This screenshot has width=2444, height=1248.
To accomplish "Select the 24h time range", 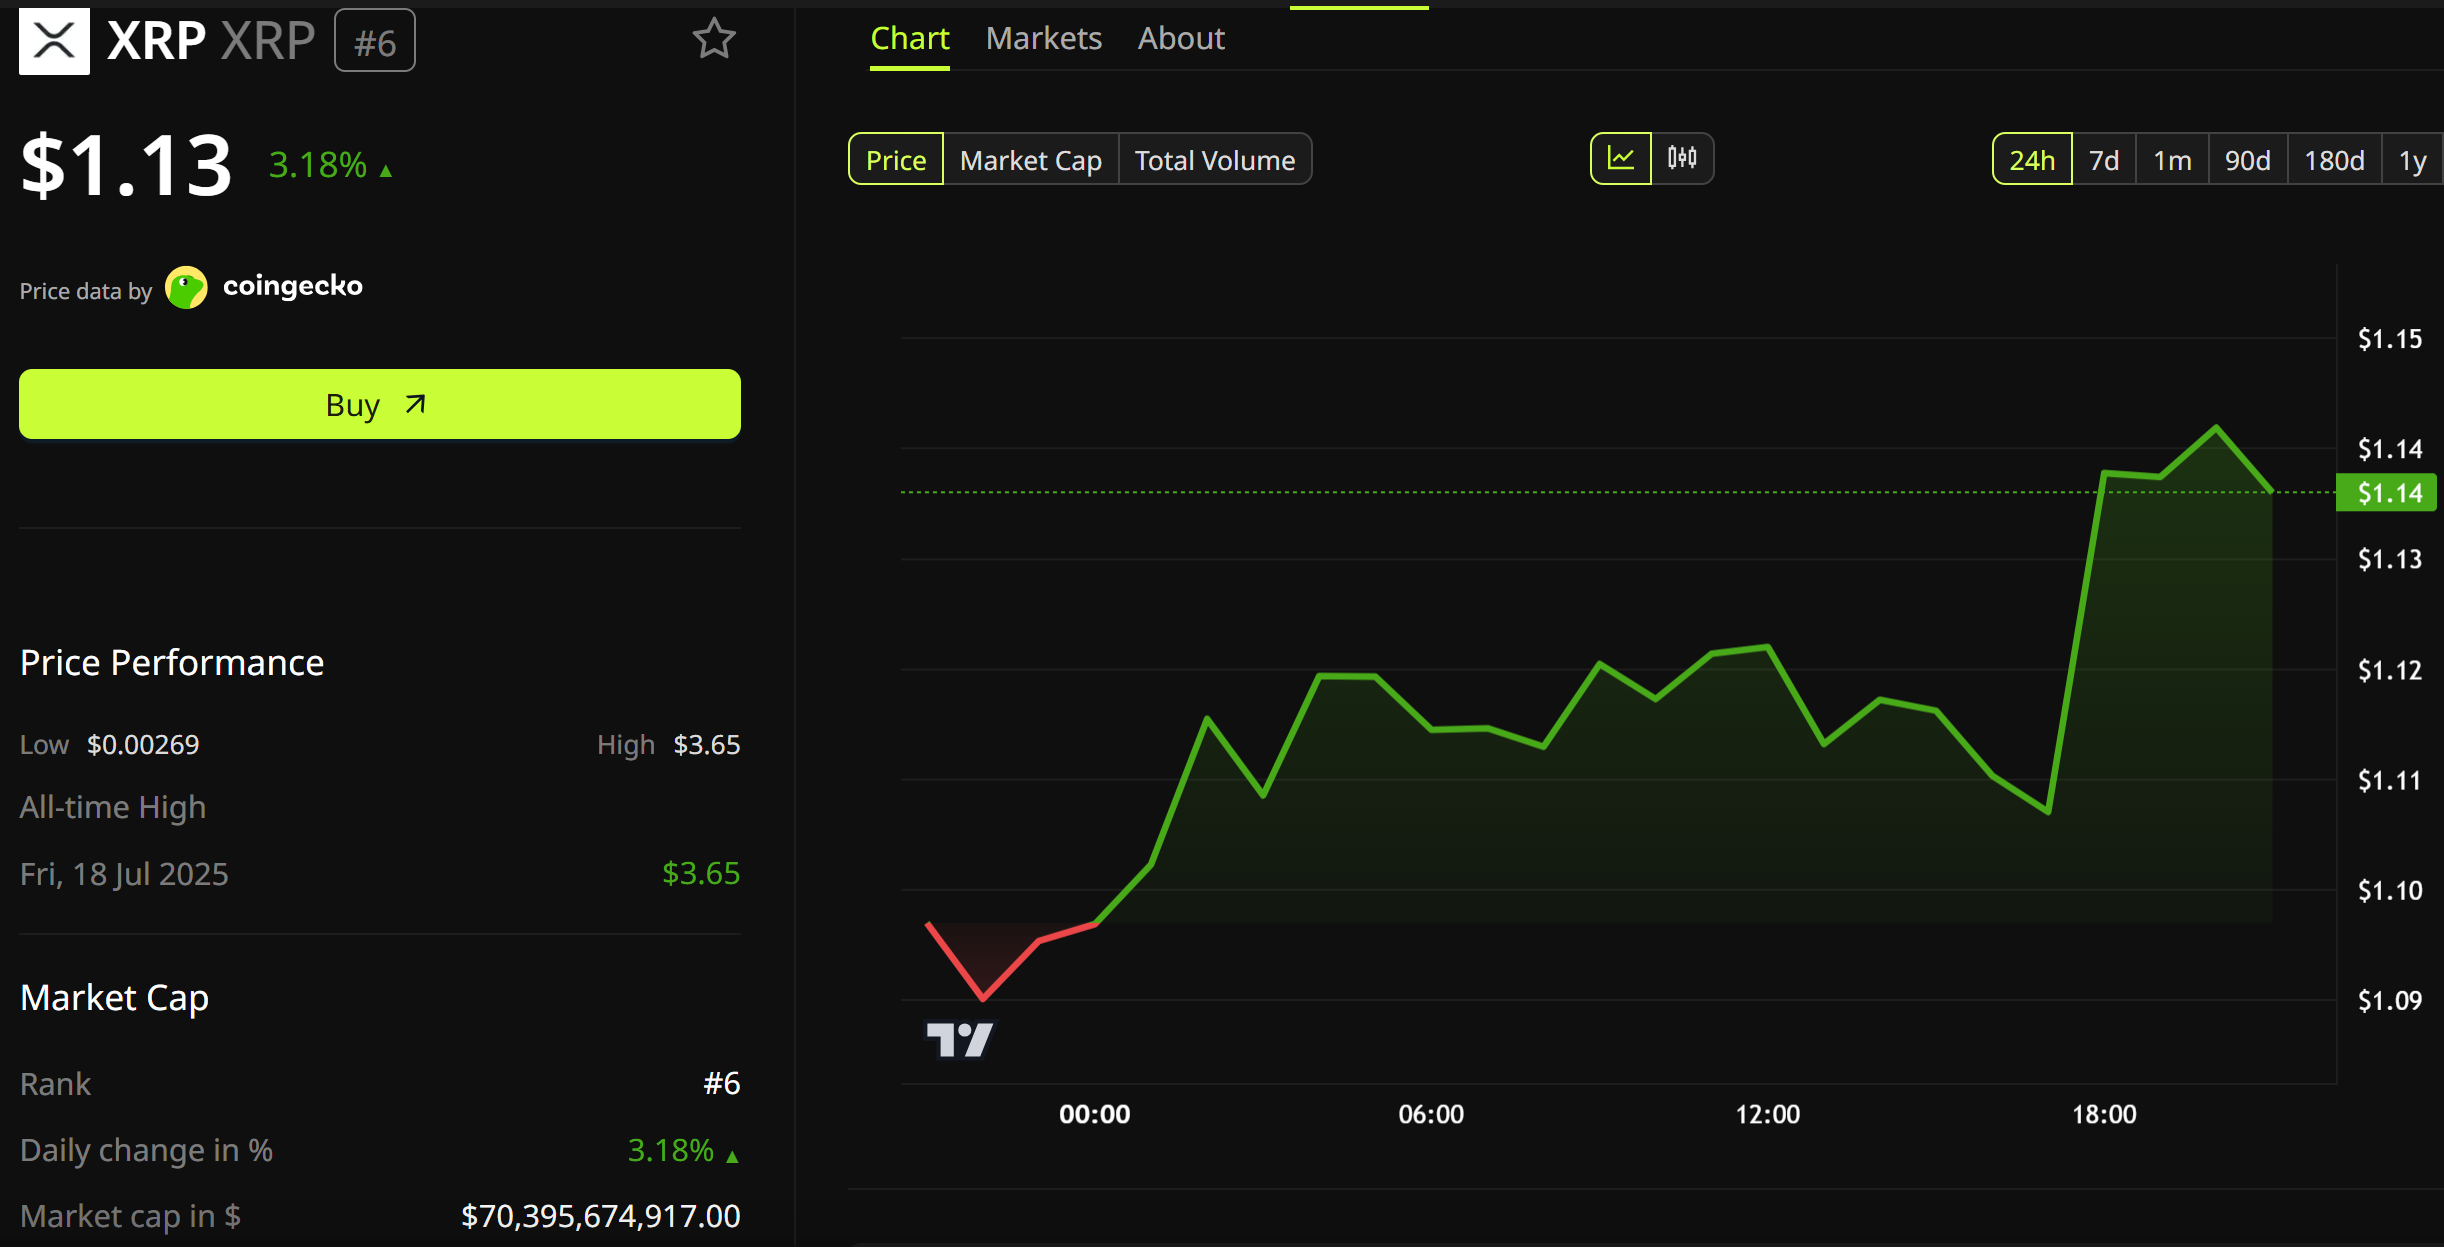I will coord(2032,160).
